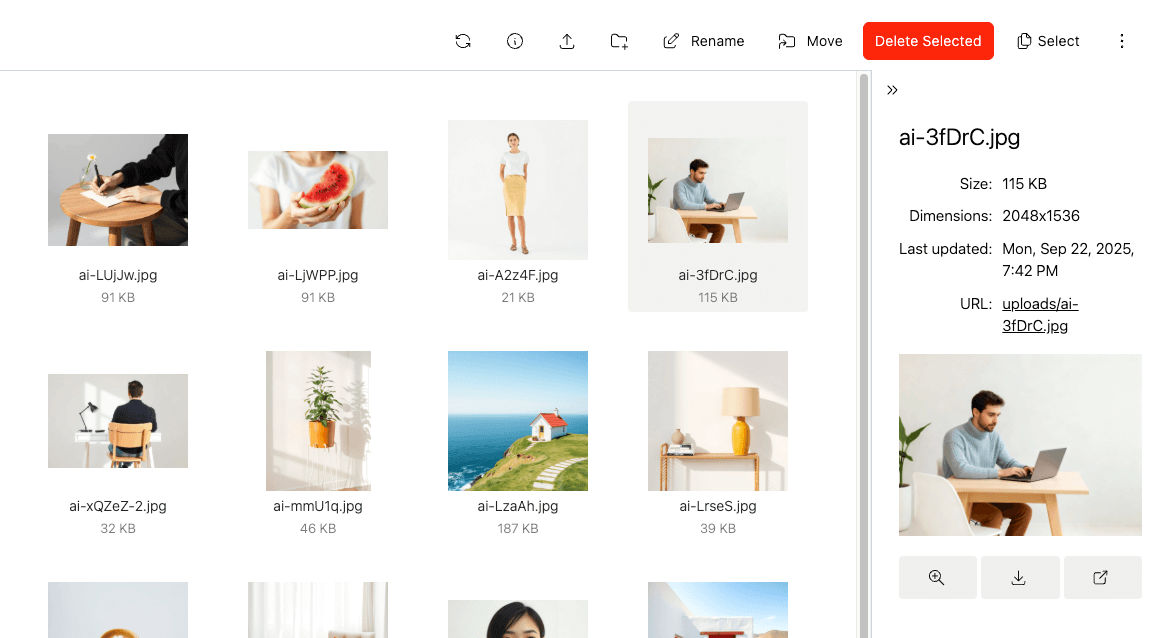Click the red Delete Selected button
Screen dimensions: 1168x638
coord(928,41)
